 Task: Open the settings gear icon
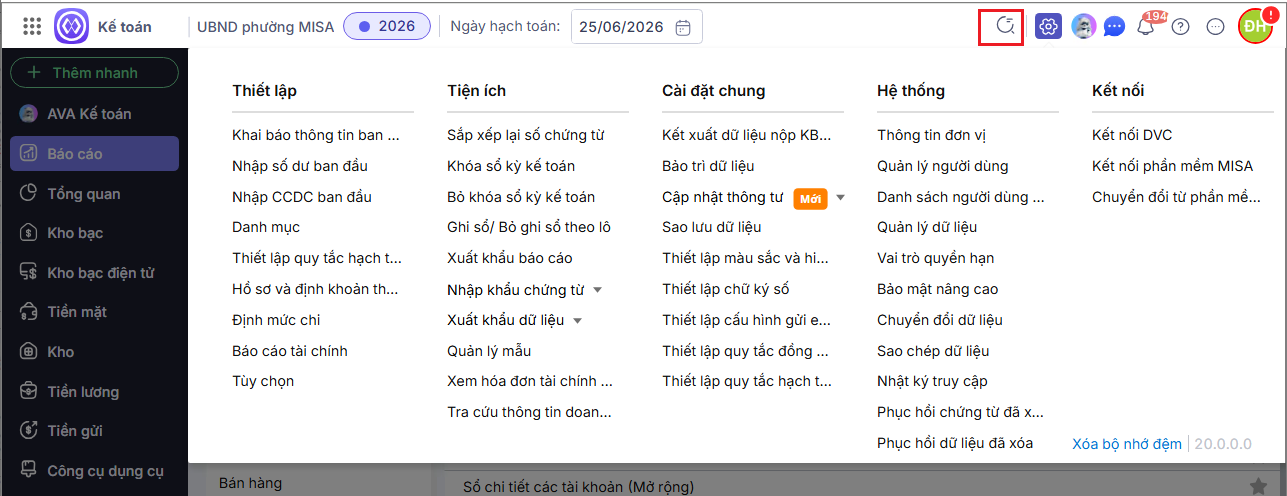click(1048, 27)
